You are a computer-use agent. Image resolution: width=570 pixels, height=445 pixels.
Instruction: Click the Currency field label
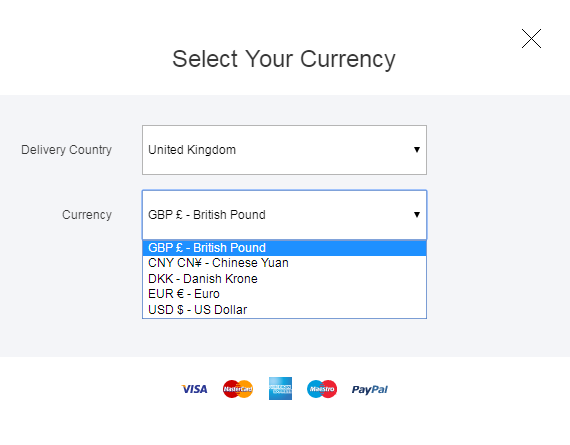click(x=87, y=215)
